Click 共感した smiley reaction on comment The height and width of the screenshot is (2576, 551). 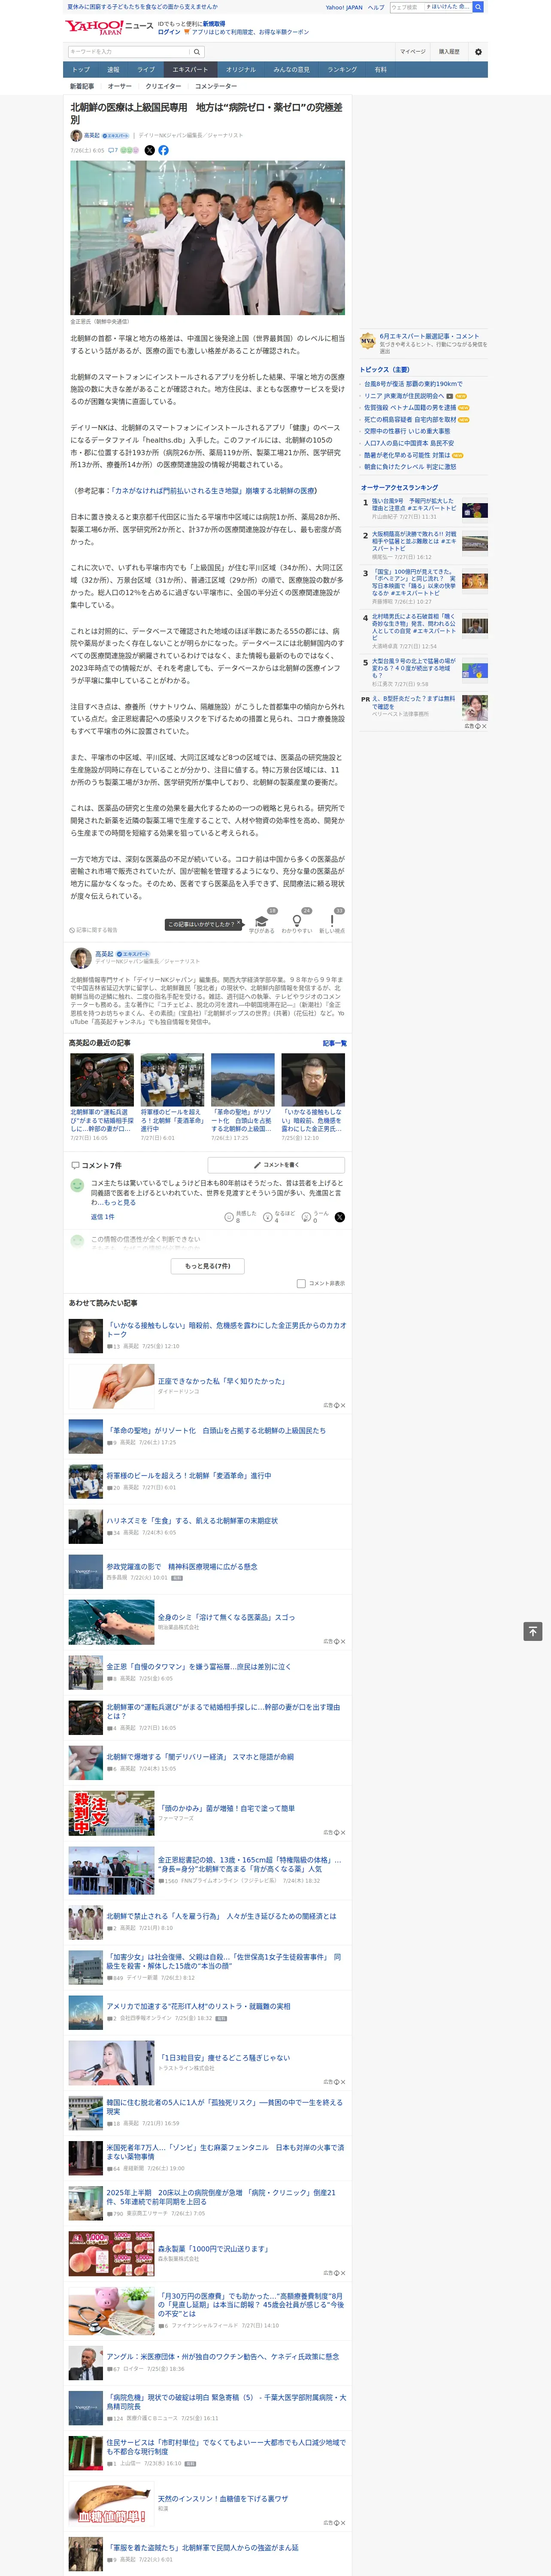coord(229,1217)
